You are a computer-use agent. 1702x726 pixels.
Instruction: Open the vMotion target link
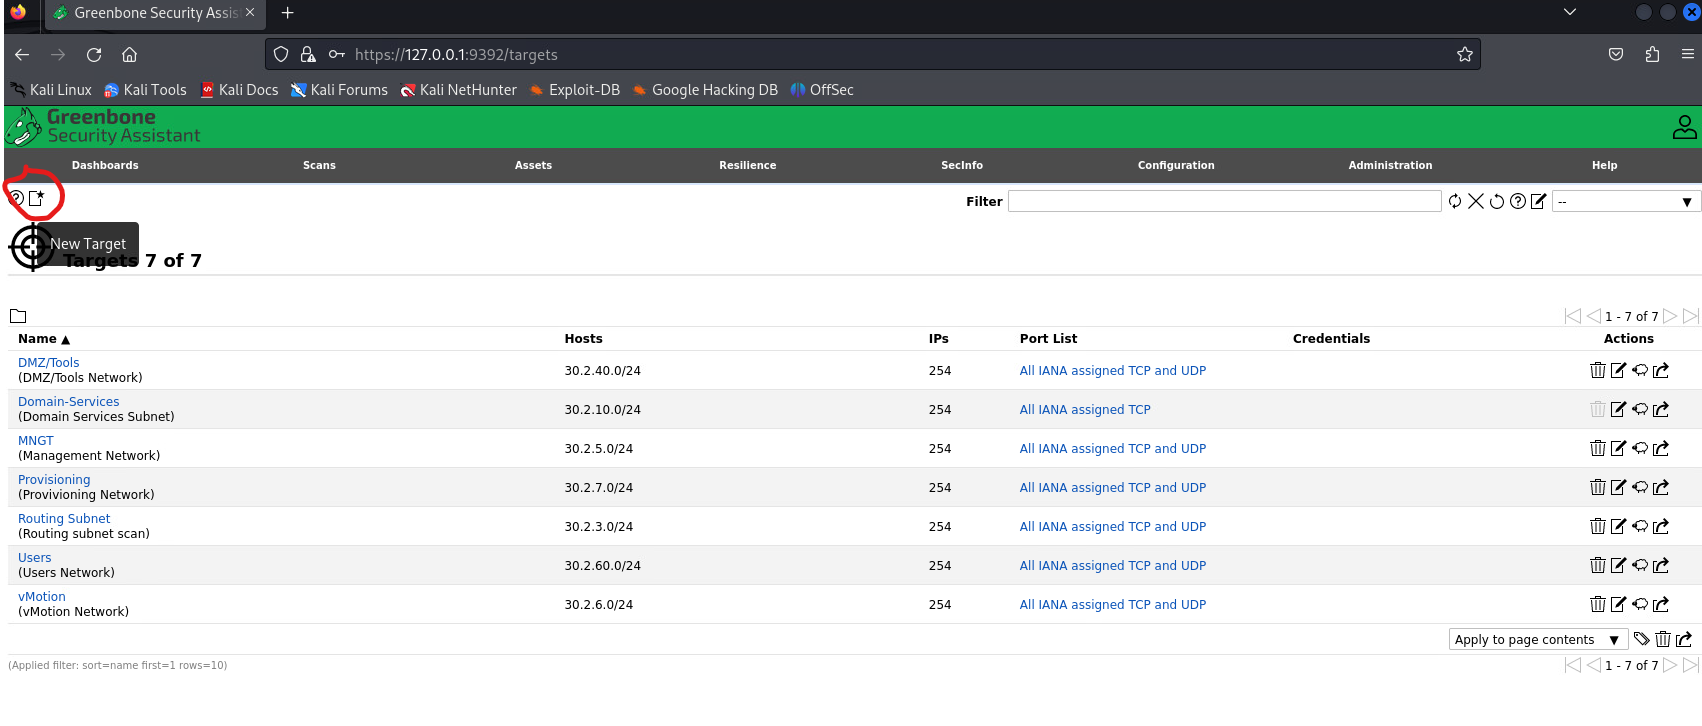42,597
